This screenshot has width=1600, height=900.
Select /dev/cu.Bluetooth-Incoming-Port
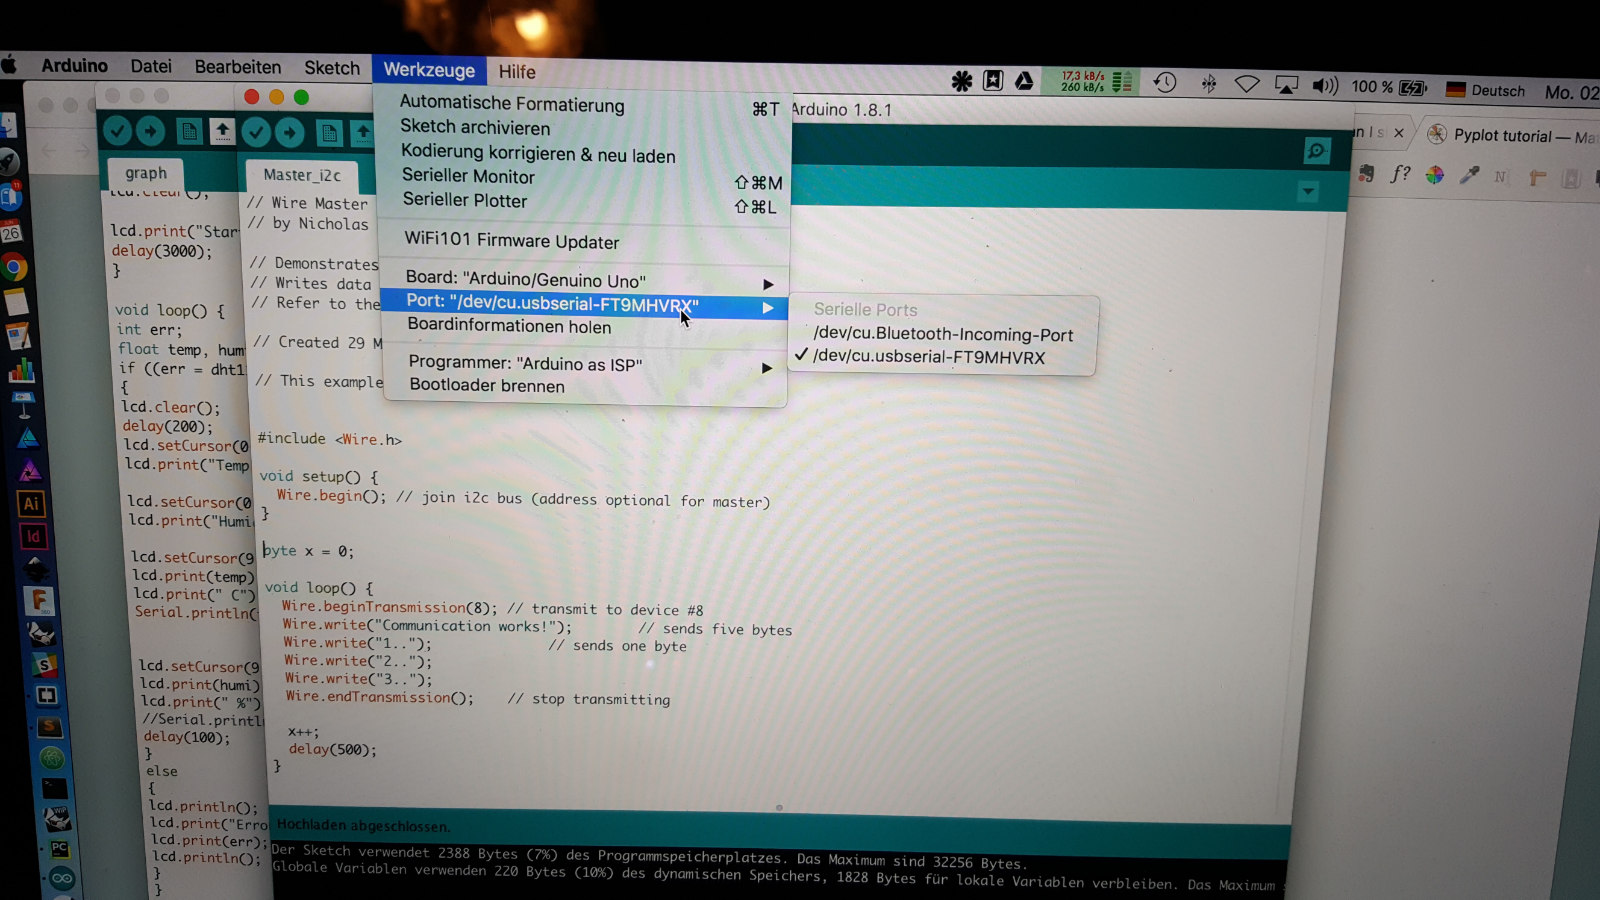click(x=943, y=335)
